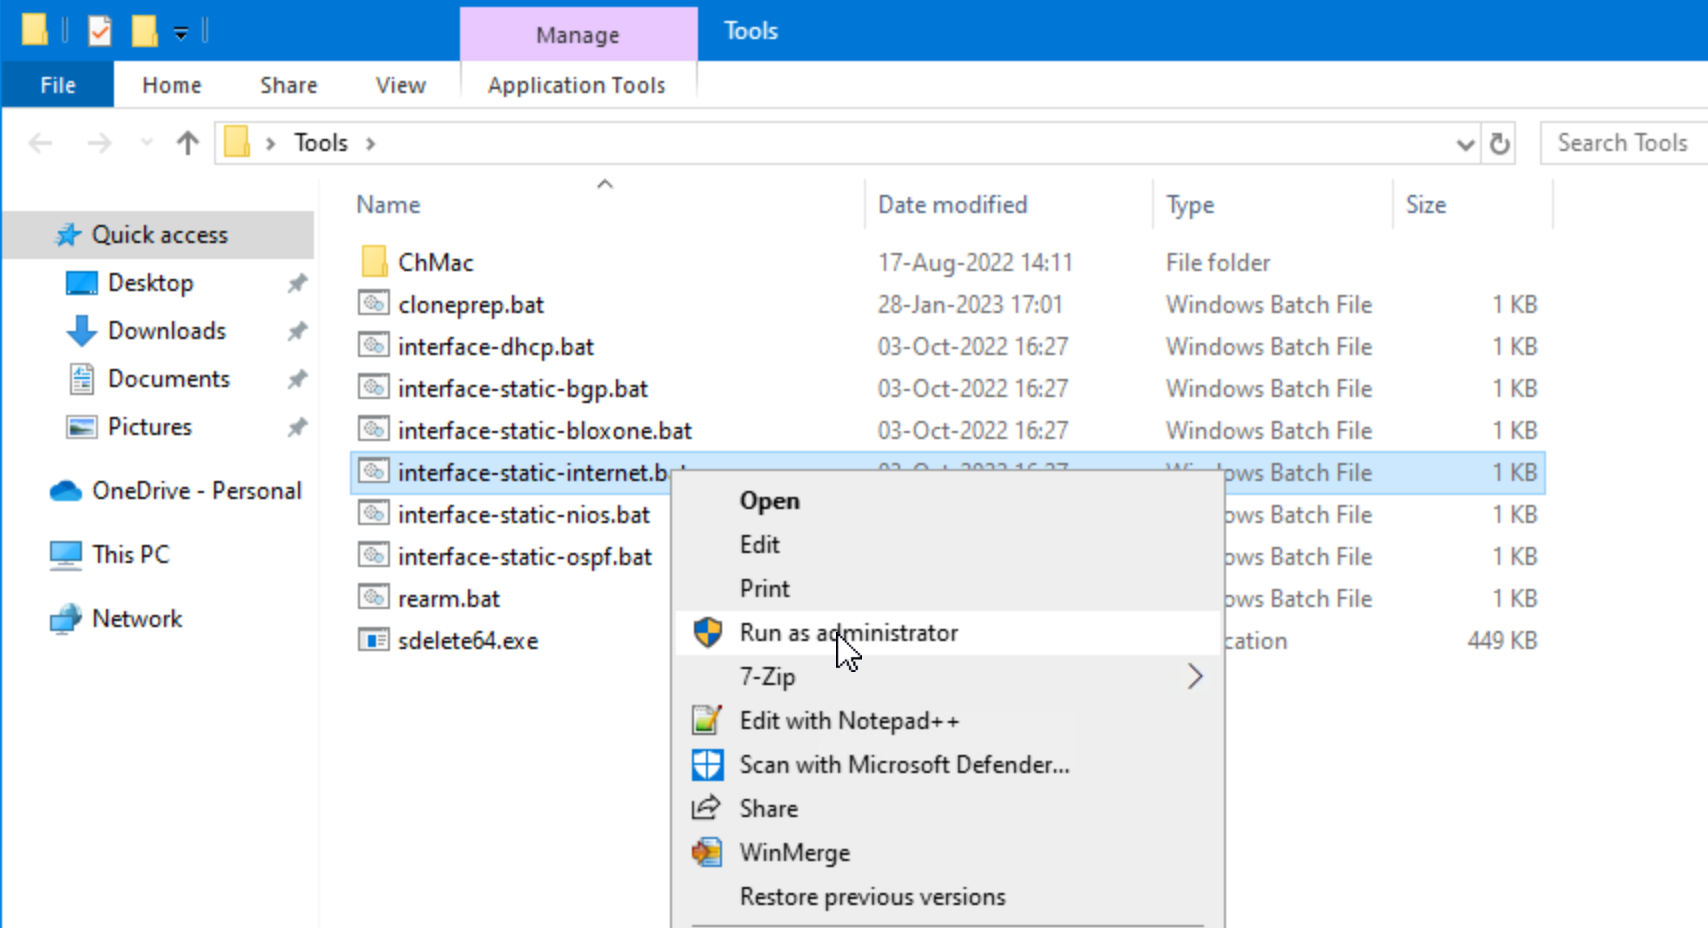Click the Properties icon in quick access toolbar
The image size is (1708, 928).
click(100, 31)
